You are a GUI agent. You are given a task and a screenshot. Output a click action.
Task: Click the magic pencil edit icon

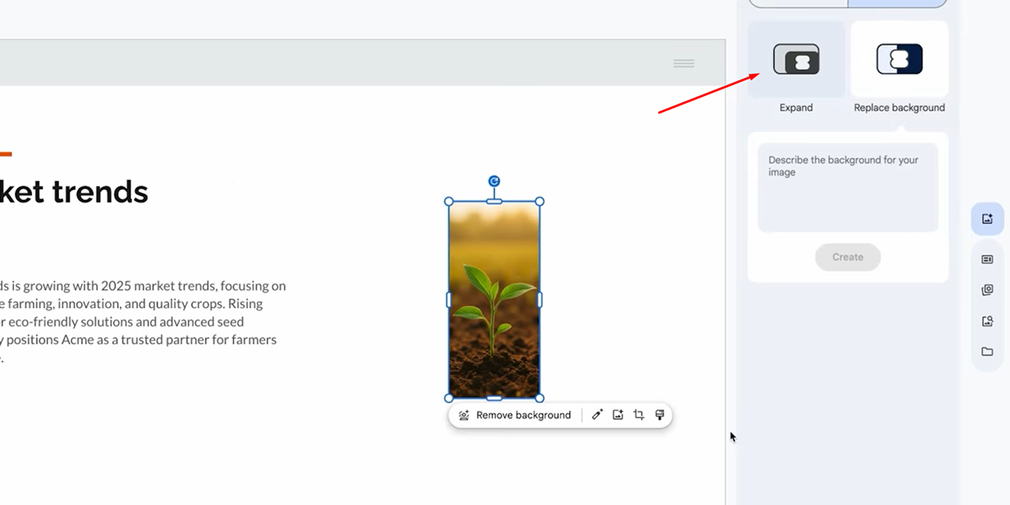597,415
